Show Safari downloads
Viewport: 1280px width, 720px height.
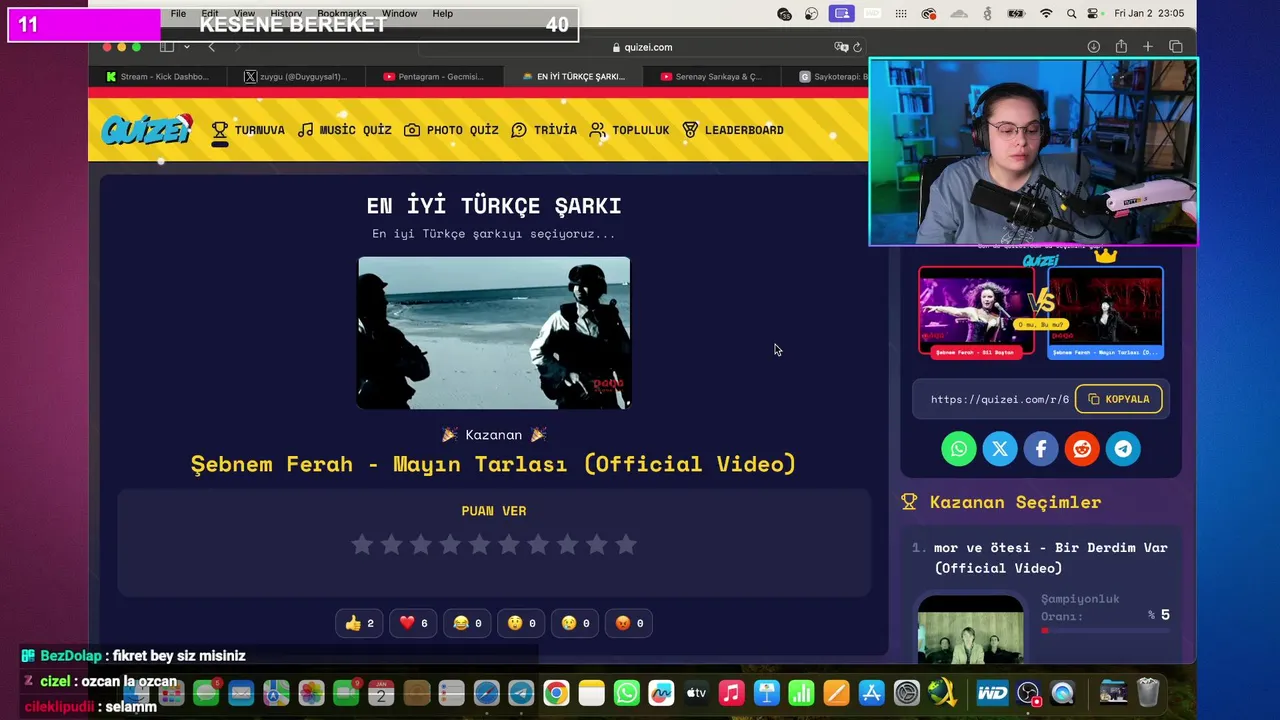pyautogui.click(x=1094, y=47)
